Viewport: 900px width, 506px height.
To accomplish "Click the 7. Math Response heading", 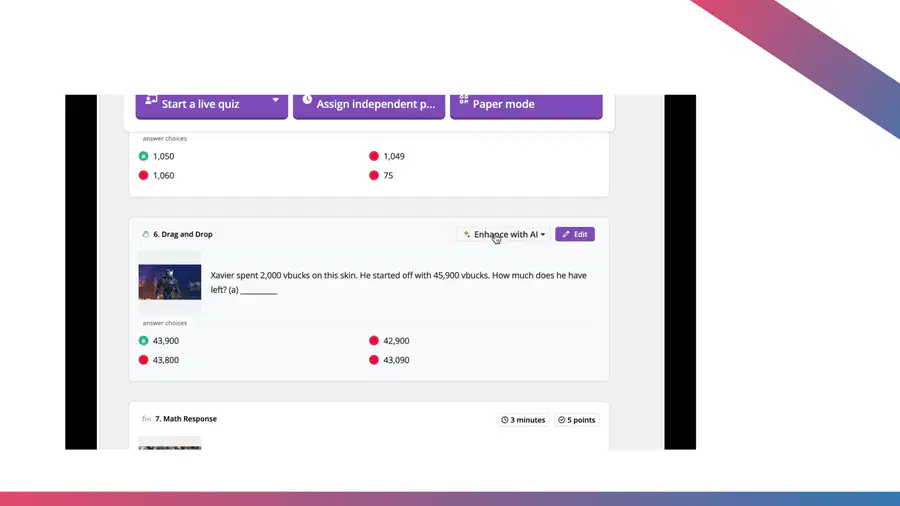I will tap(186, 419).
